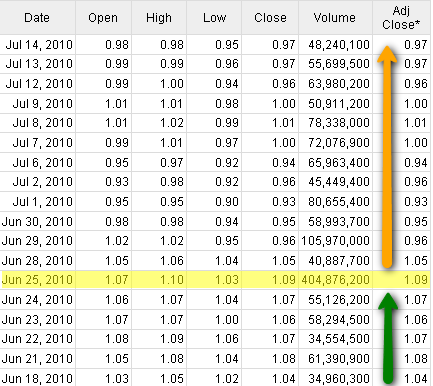This screenshot has width=433, height=386.
Task: Select the Jul 14, 2010 date cell
Action: click(x=39, y=45)
